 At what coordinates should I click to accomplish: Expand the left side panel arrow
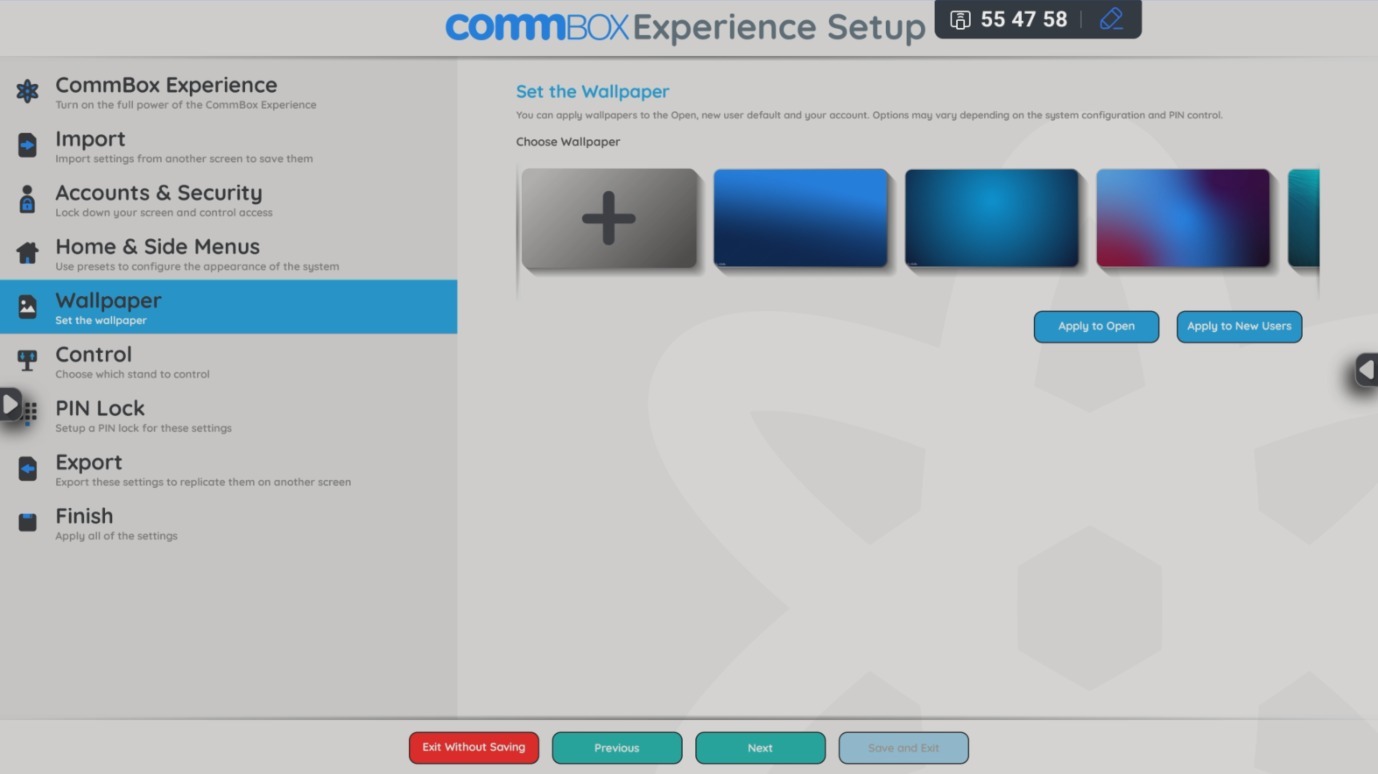coord(10,404)
